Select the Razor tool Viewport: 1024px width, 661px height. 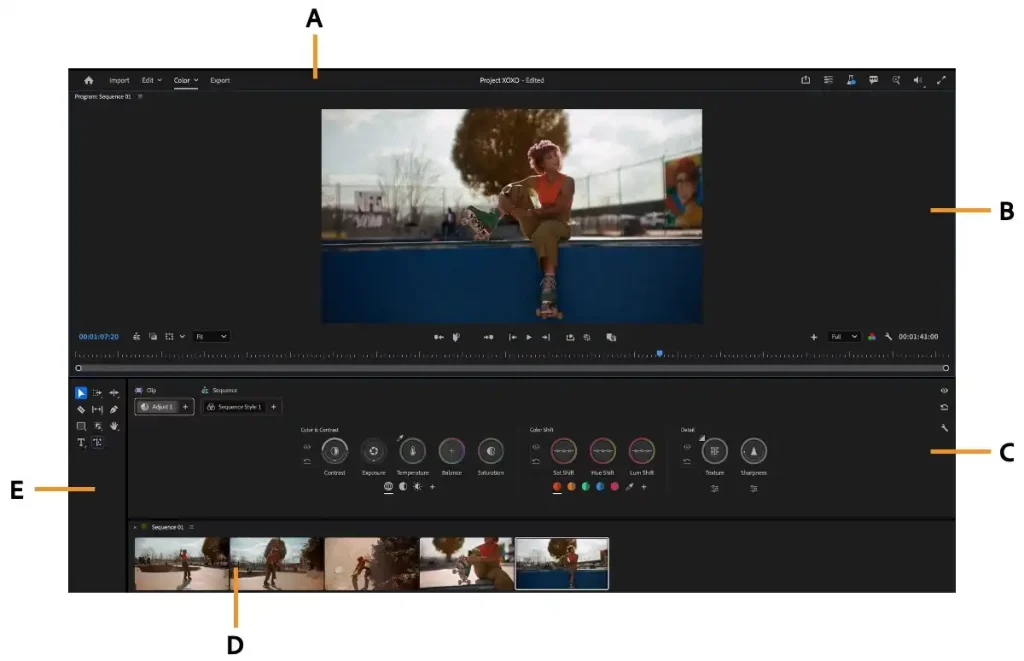(x=81, y=410)
